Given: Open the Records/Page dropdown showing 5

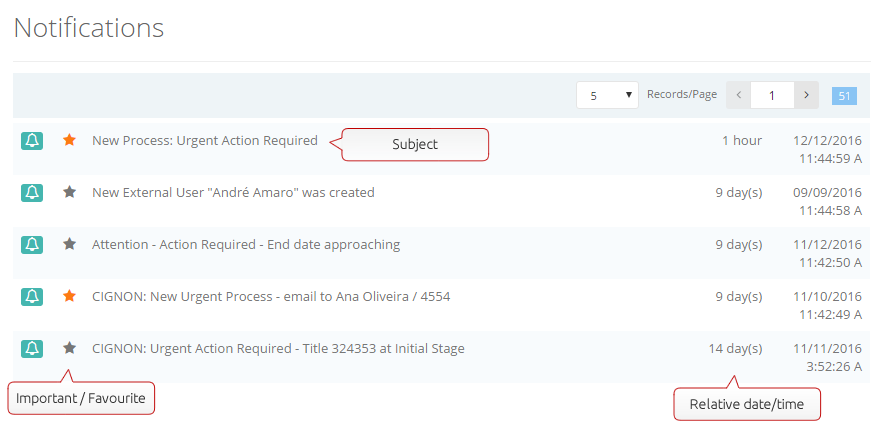Looking at the screenshot, I should coord(607,95).
